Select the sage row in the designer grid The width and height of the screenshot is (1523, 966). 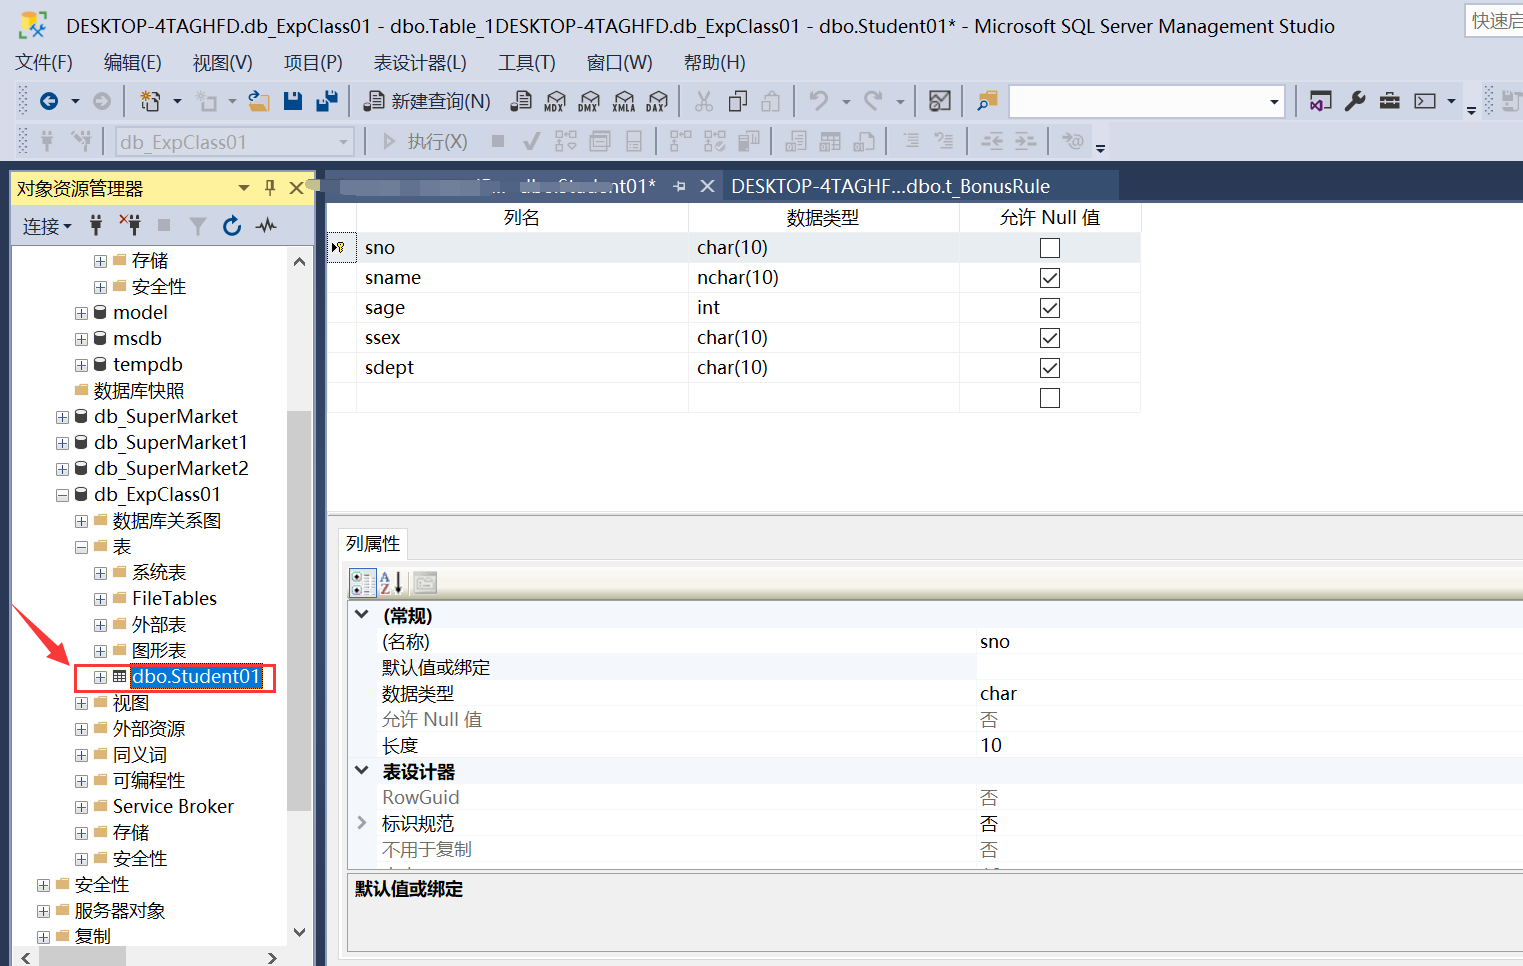point(341,307)
